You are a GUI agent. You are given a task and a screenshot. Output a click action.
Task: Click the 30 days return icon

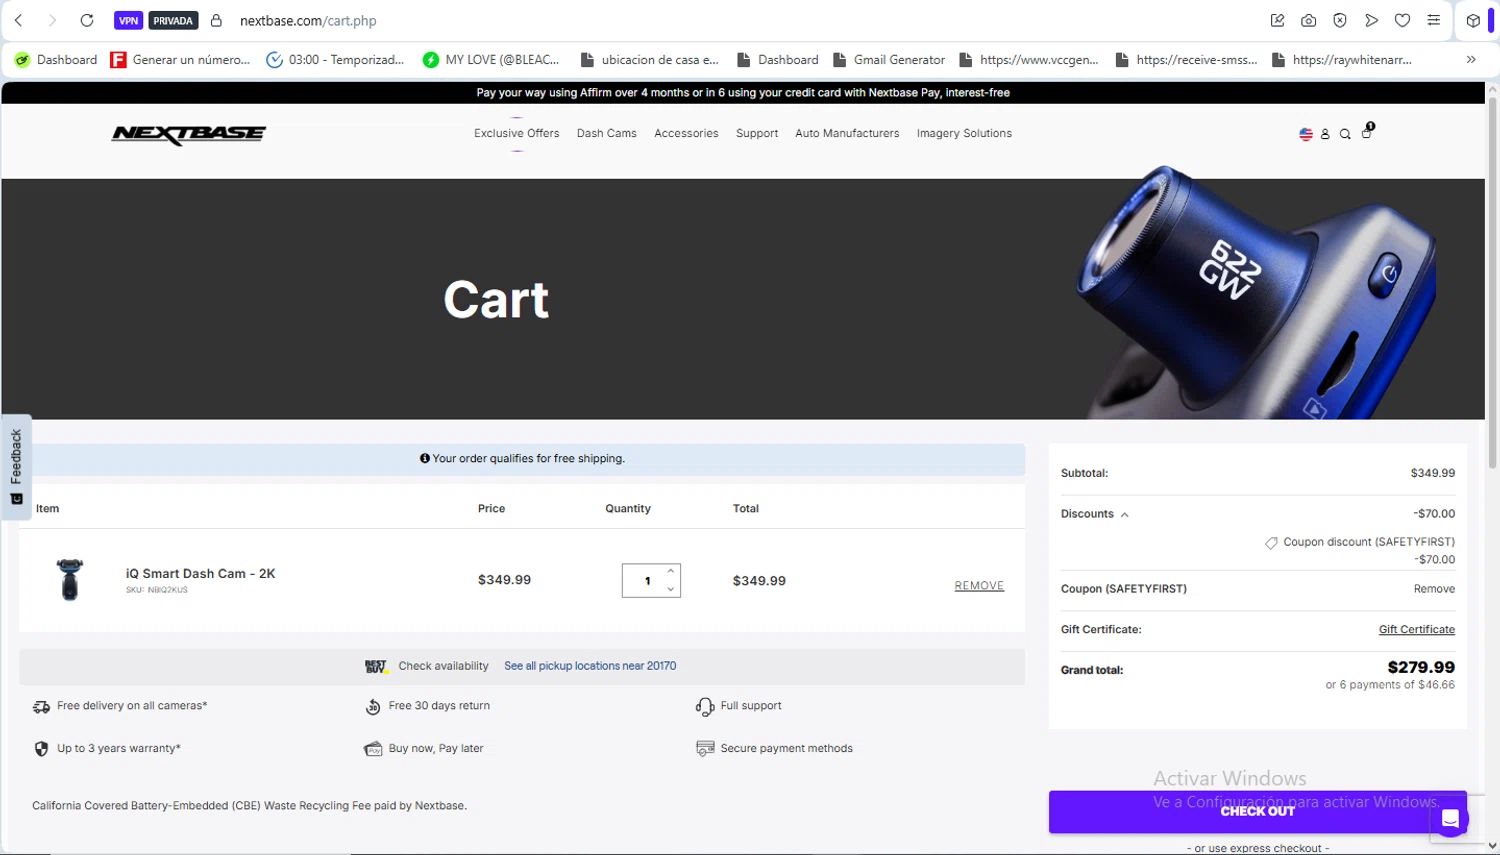[373, 707]
